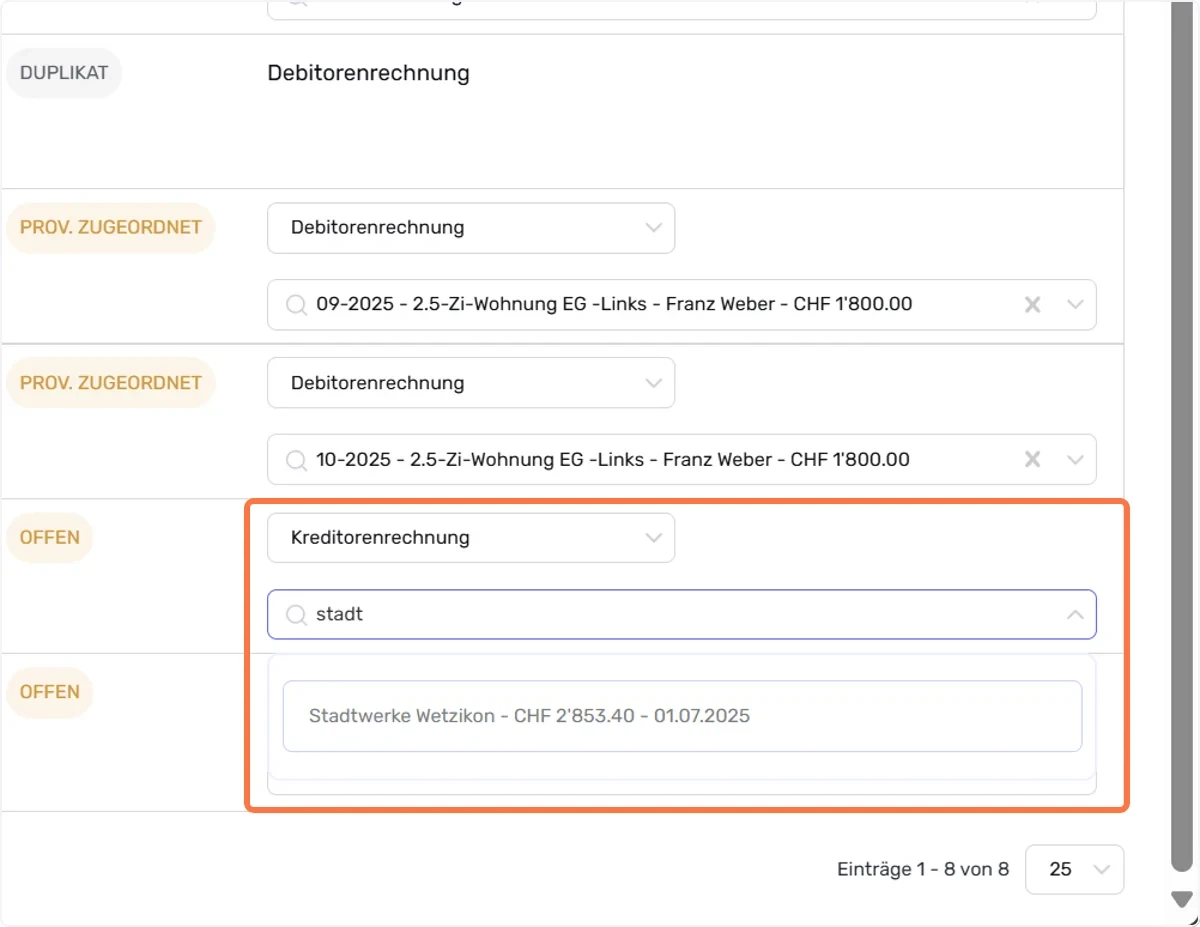
Task: Click the search icon in the 09-2025 field
Action: click(296, 305)
